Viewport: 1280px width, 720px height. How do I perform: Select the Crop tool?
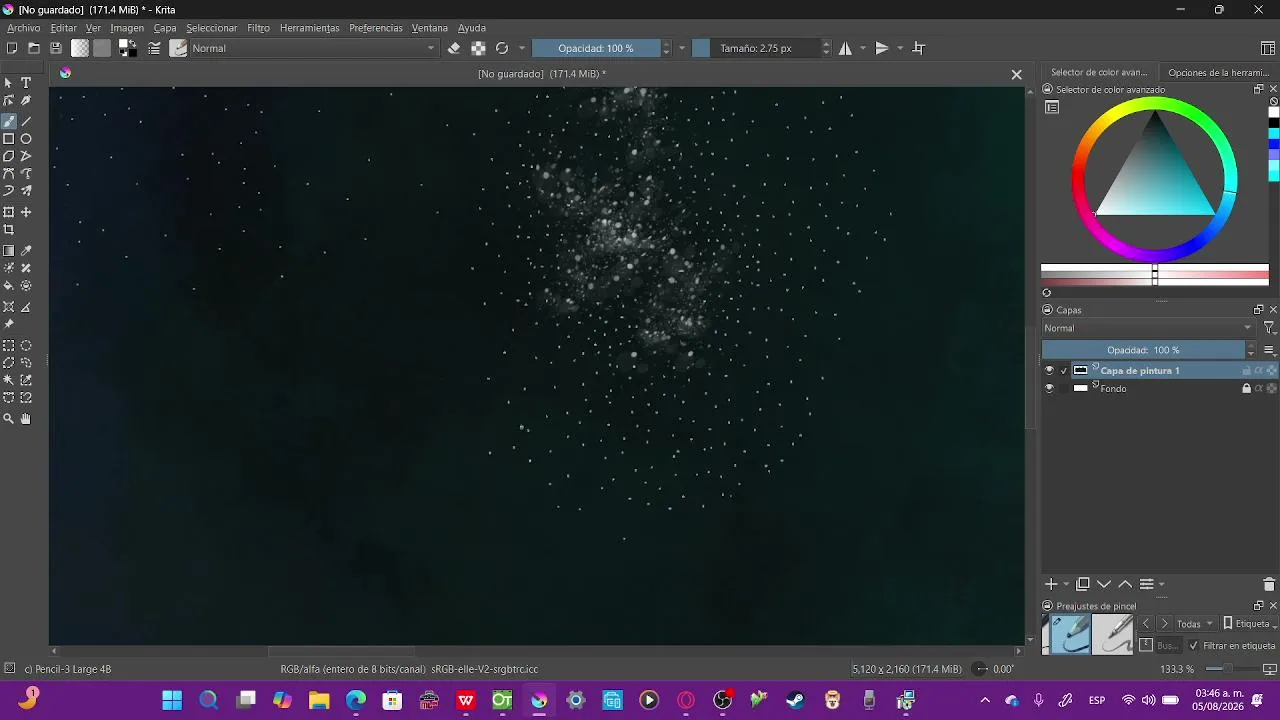(9, 230)
